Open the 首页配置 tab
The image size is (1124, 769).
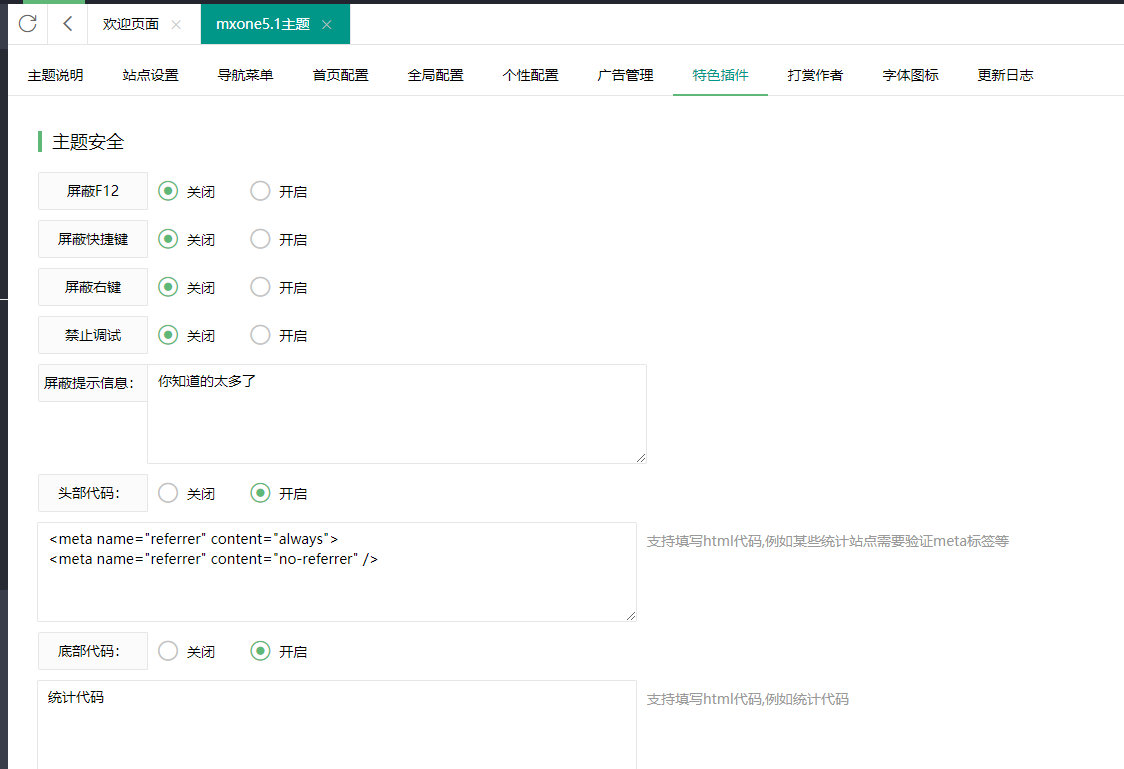340,75
